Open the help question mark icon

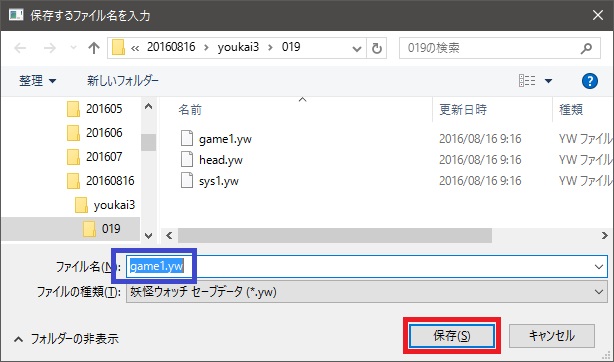[x=590, y=81]
